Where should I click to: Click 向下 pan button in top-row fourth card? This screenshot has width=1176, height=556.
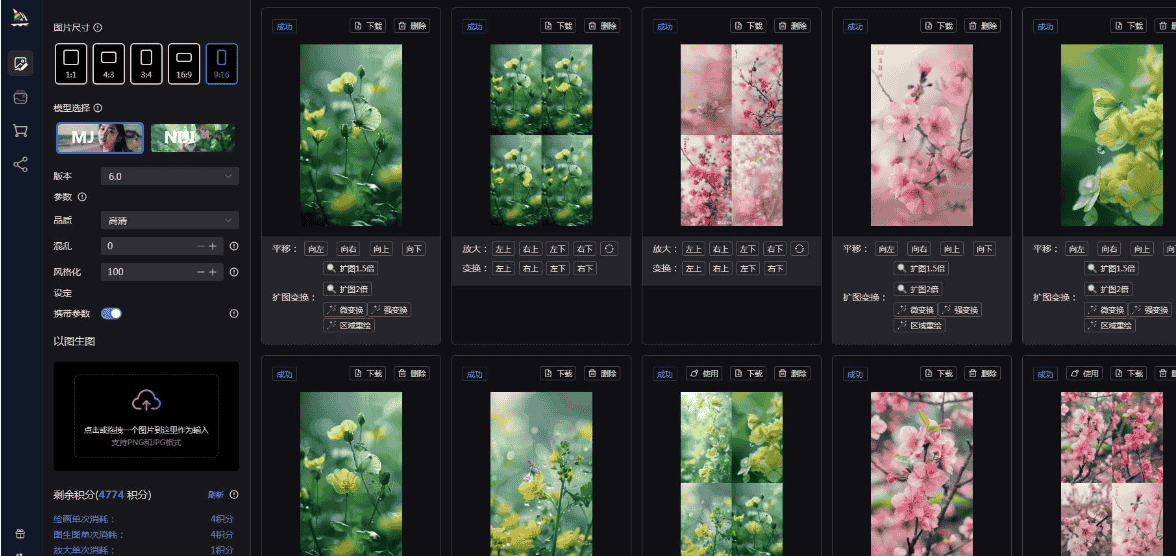(984, 248)
